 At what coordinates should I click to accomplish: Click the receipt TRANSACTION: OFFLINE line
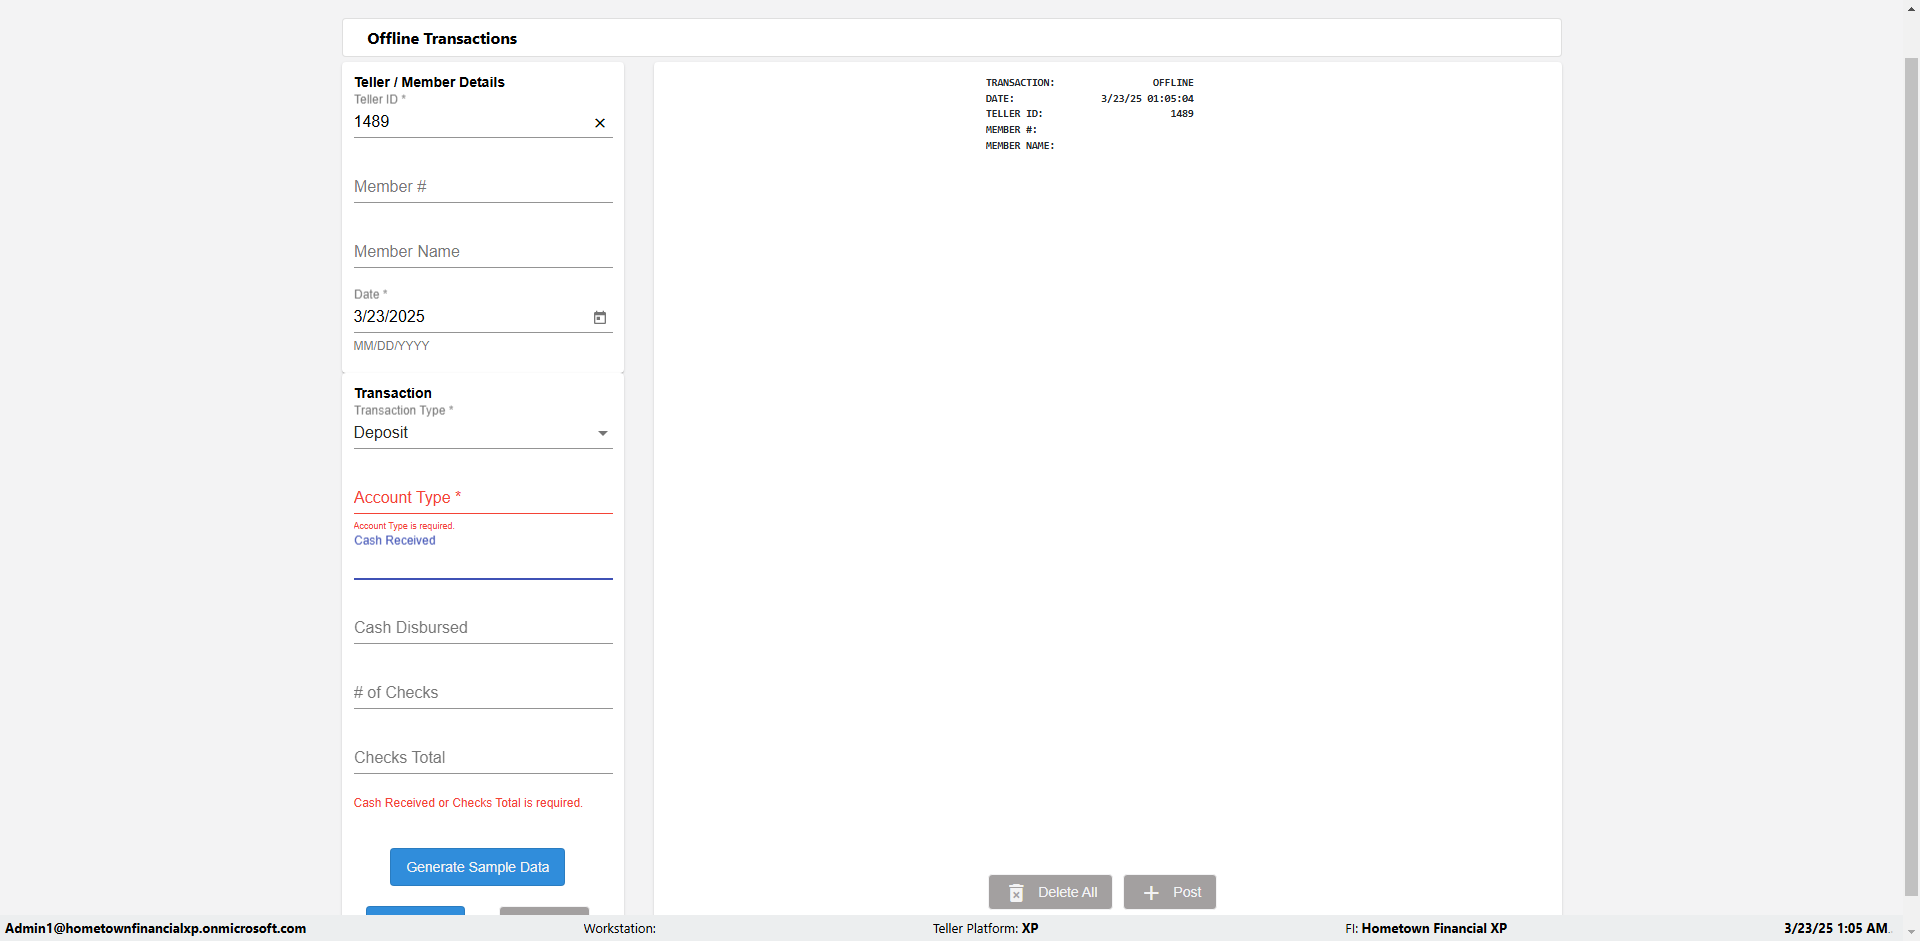pyautogui.click(x=1090, y=83)
